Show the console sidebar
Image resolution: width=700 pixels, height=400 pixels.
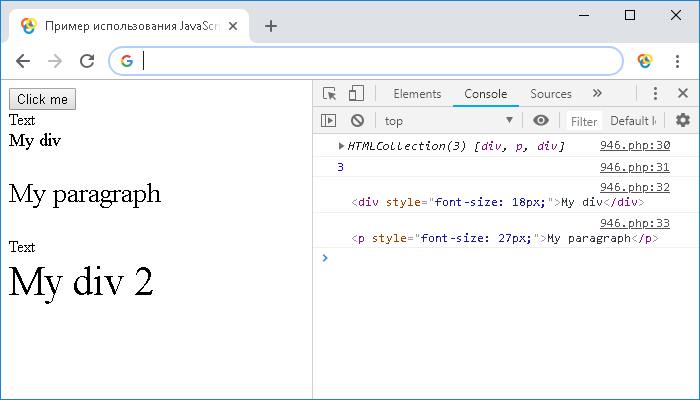328,121
